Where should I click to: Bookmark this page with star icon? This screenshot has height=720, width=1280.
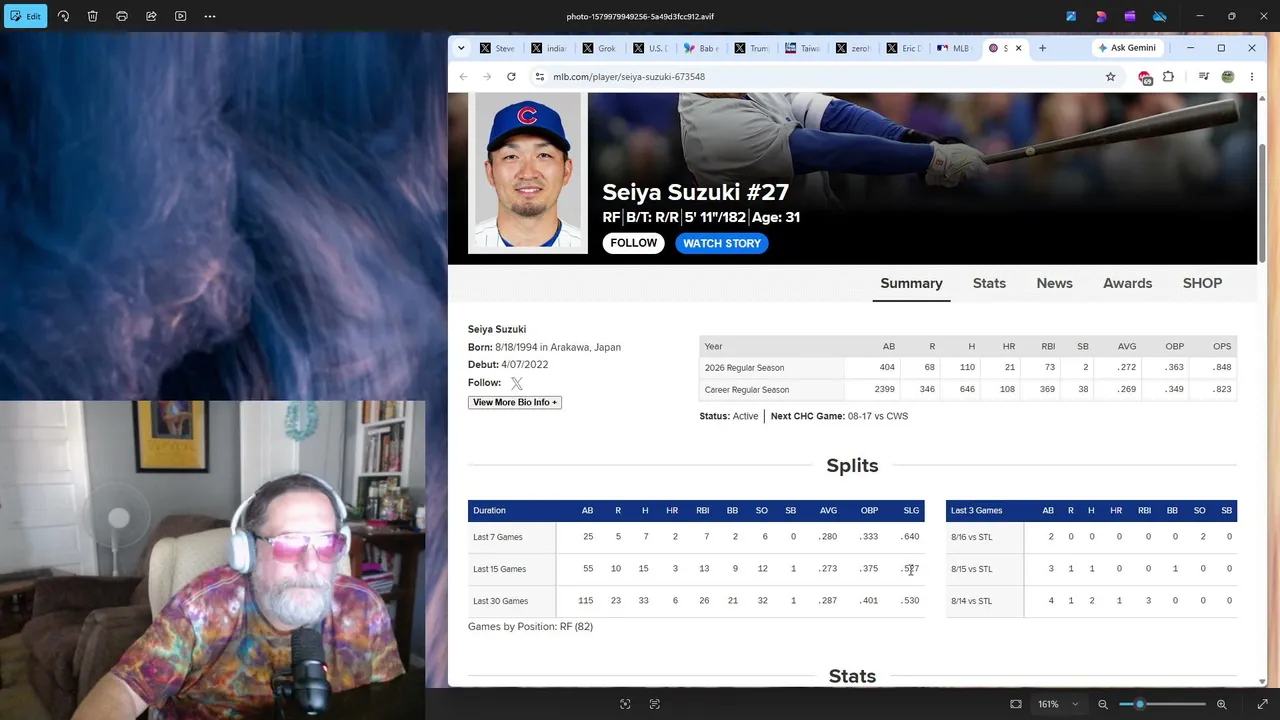point(1110,77)
